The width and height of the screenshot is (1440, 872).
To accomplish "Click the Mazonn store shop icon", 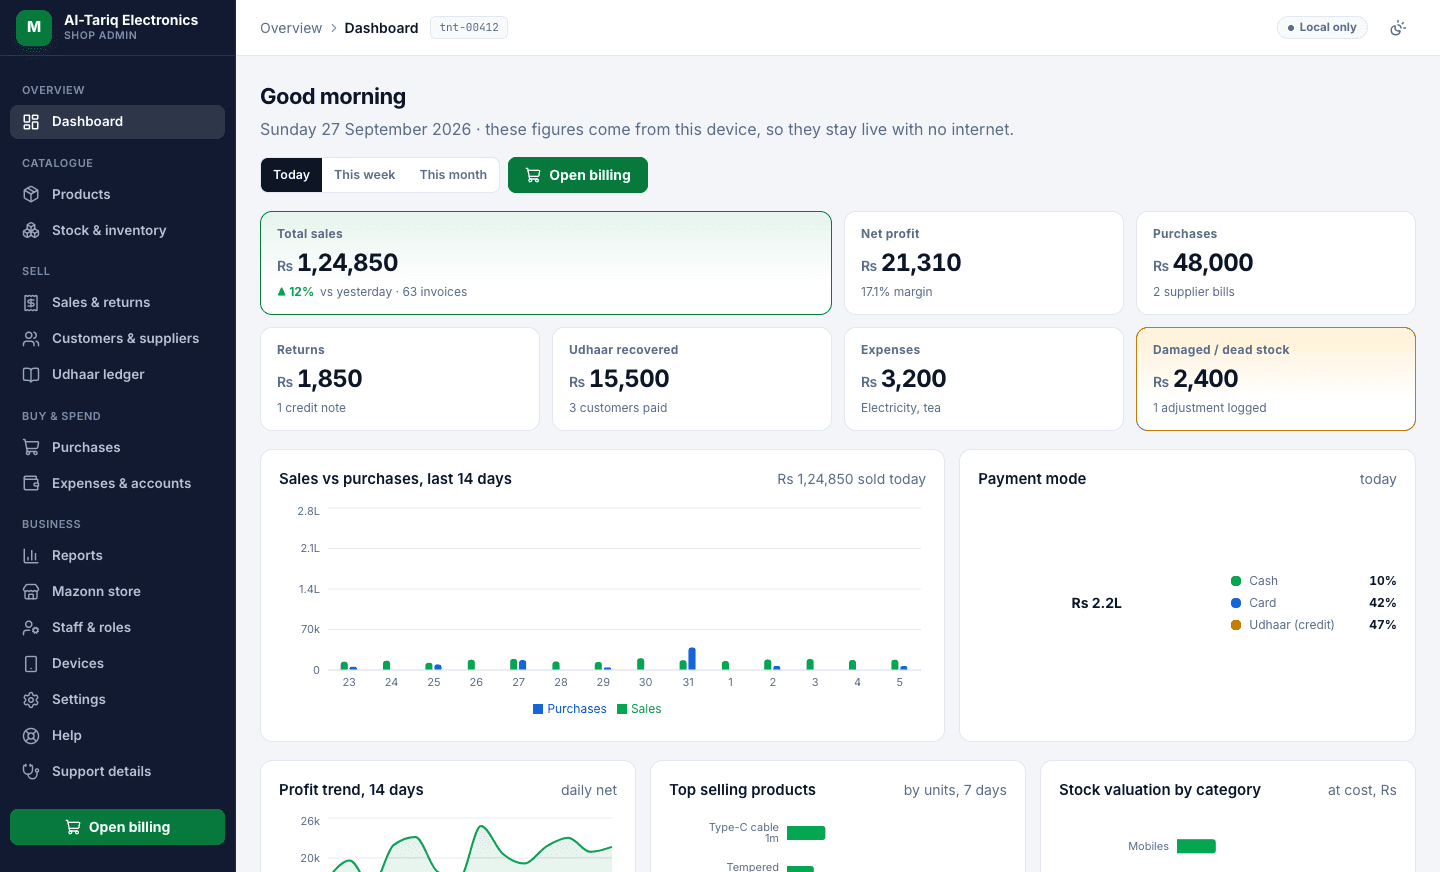I will (x=31, y=591).
